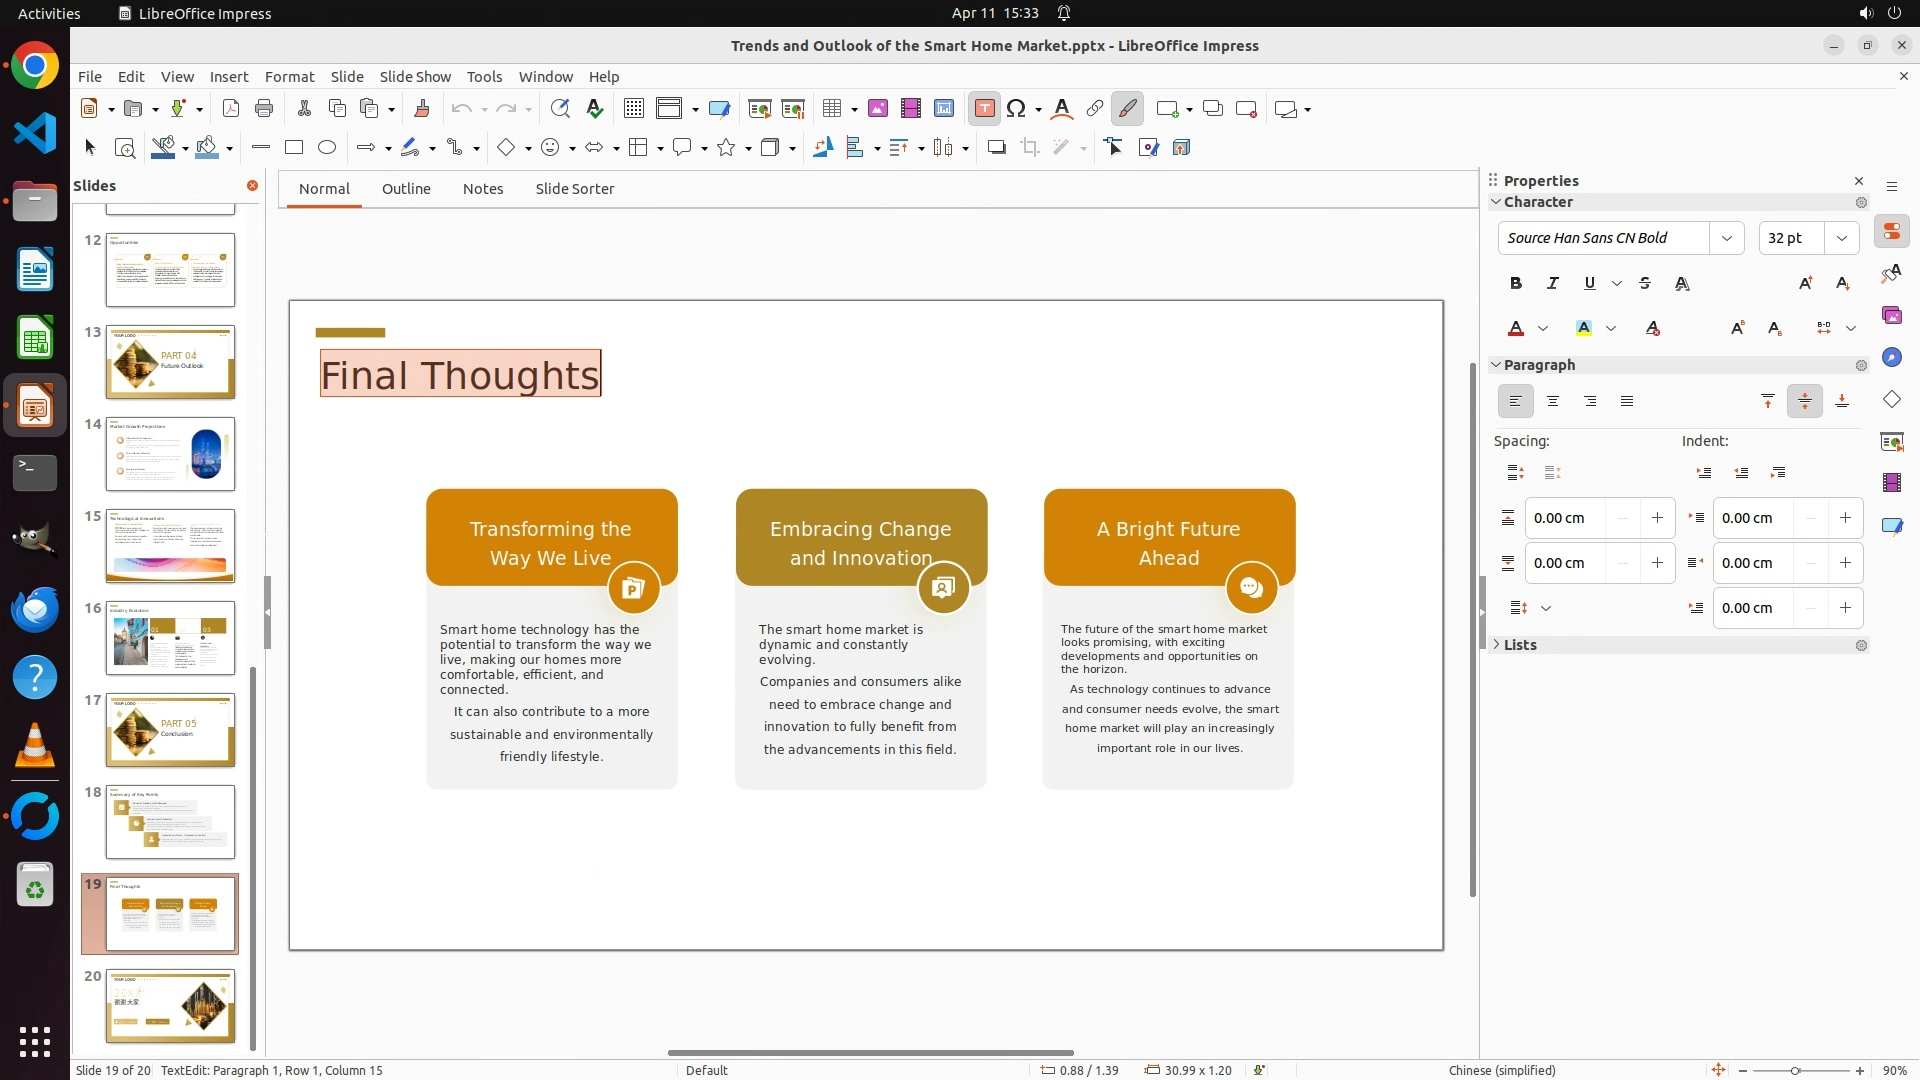Expand the Lists panel section

(1519, 645)
